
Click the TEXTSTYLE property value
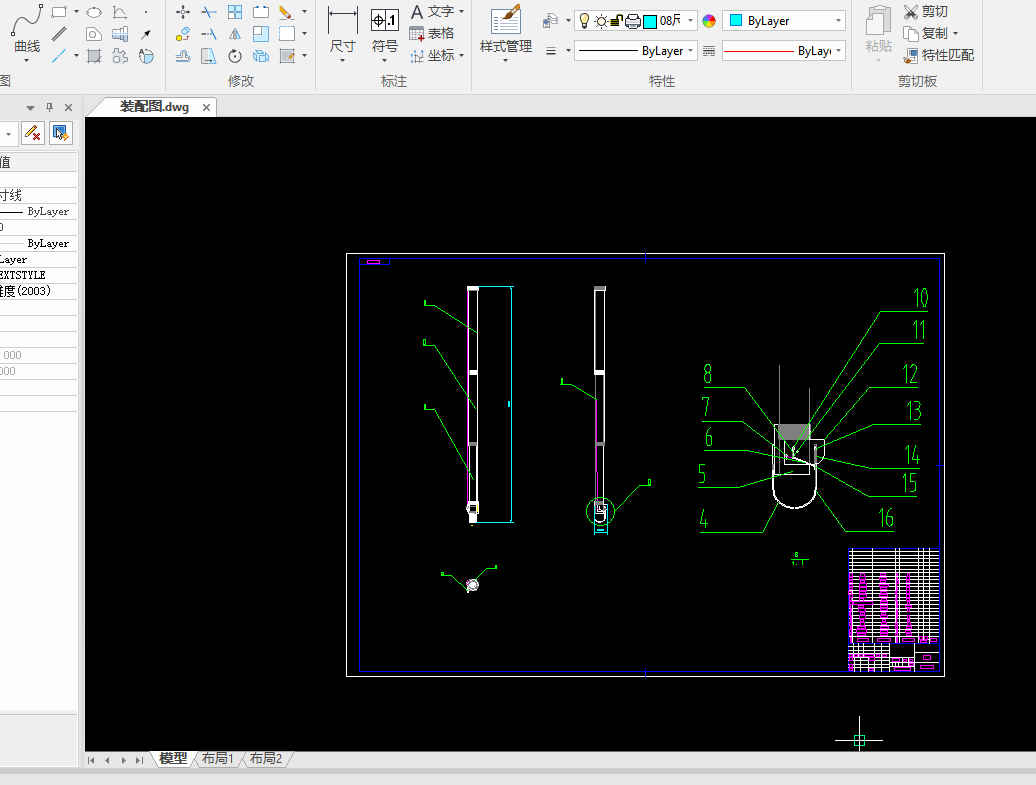(x=23, y=275)
